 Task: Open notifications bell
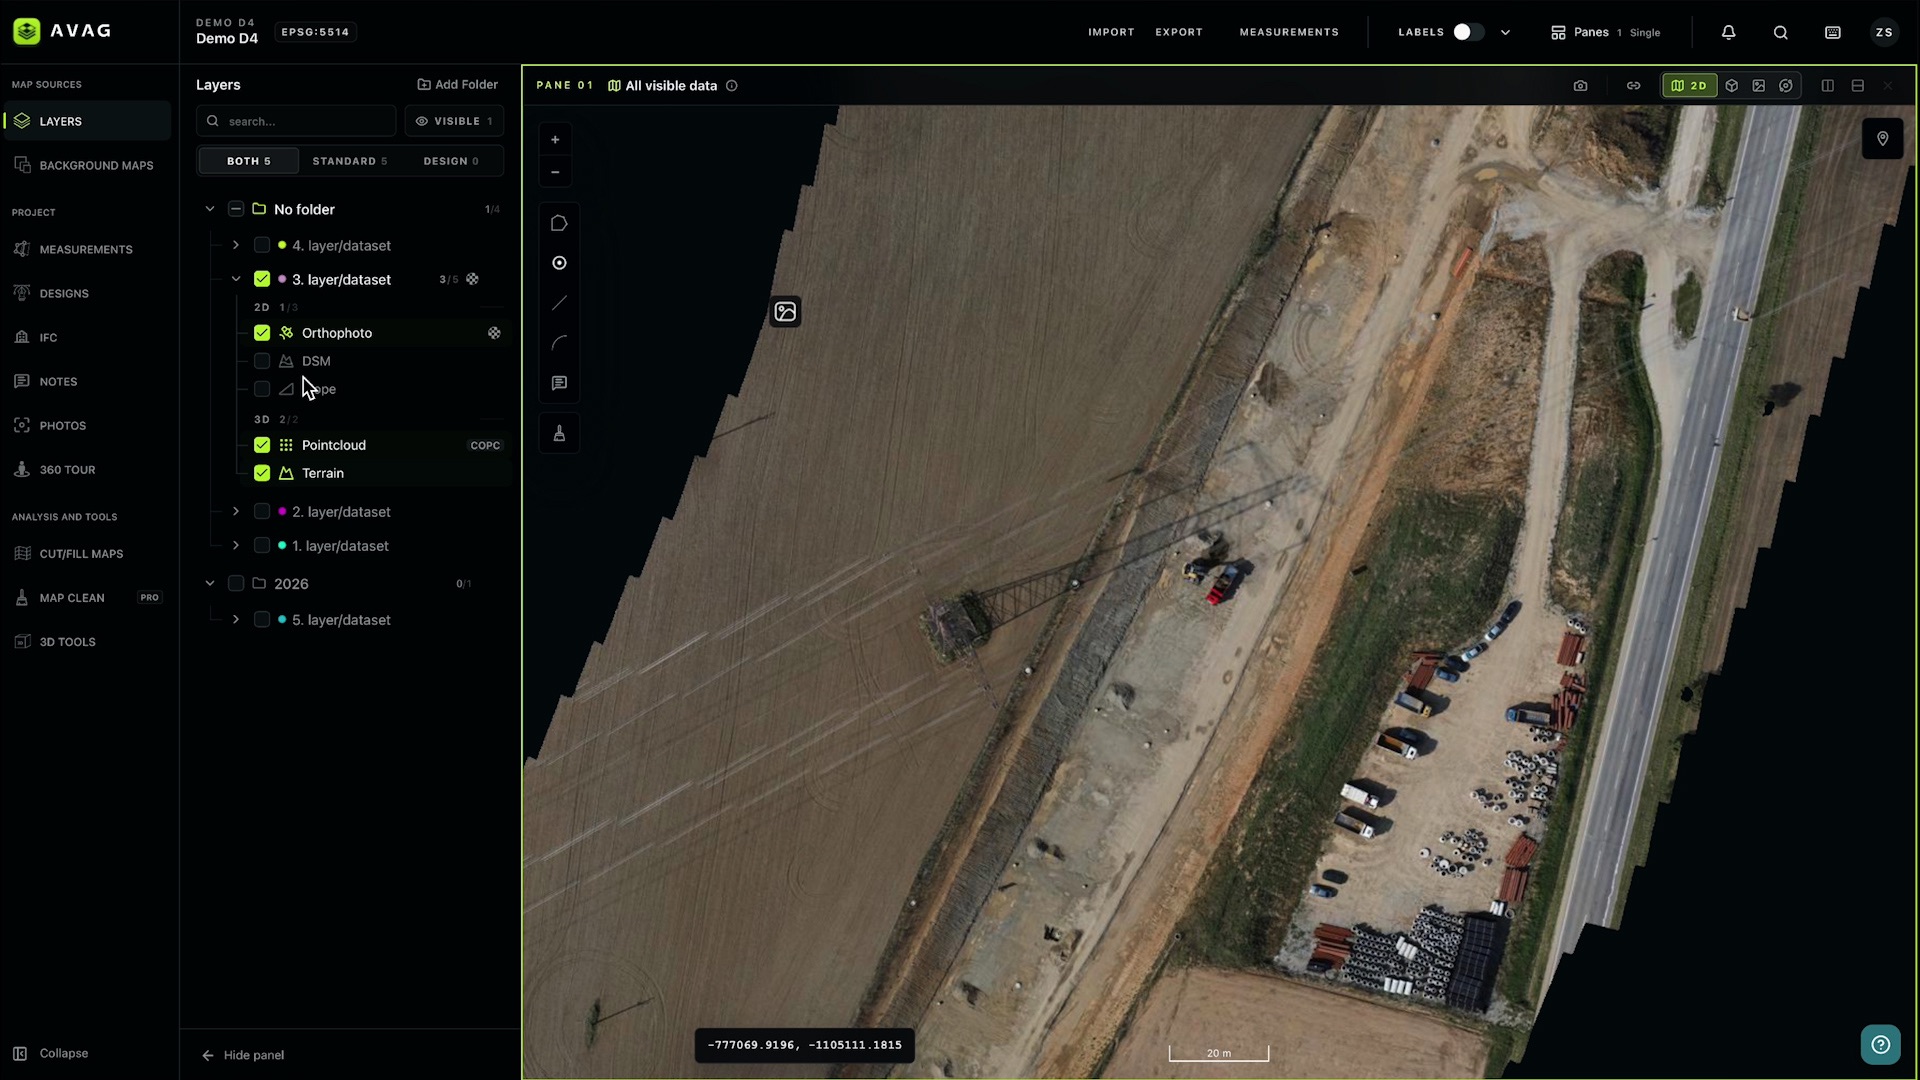(1728, 32)
